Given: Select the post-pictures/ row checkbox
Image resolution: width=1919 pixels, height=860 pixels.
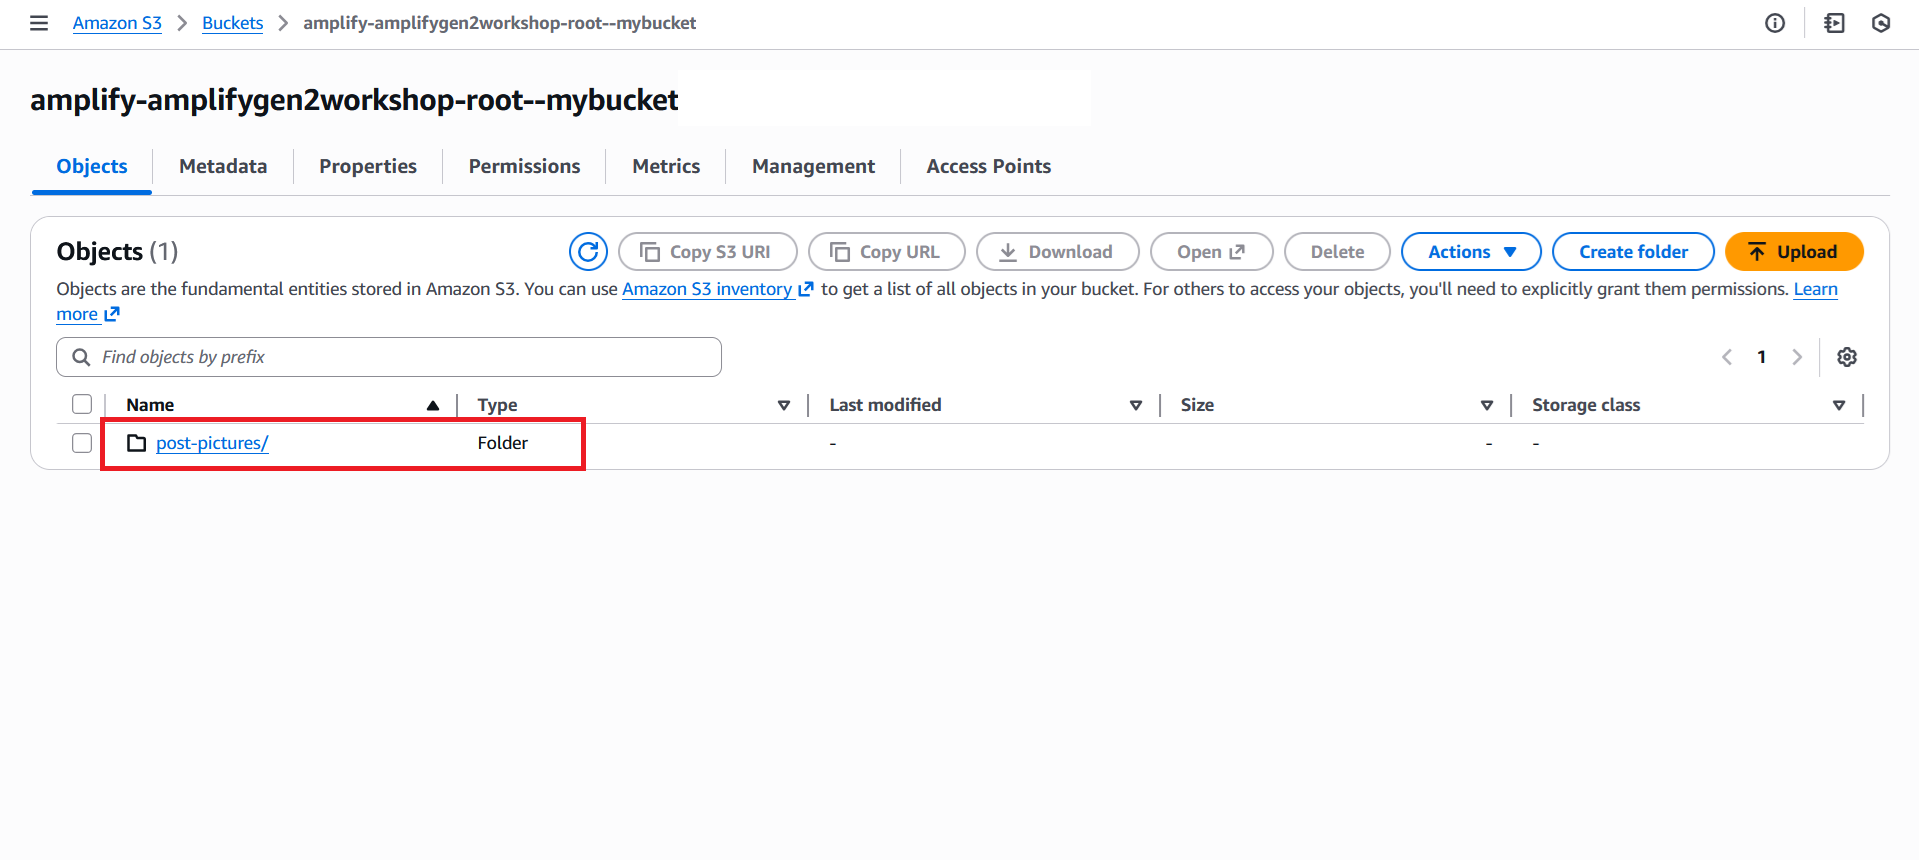Looking at the screenshot, I should click(82, 443).
